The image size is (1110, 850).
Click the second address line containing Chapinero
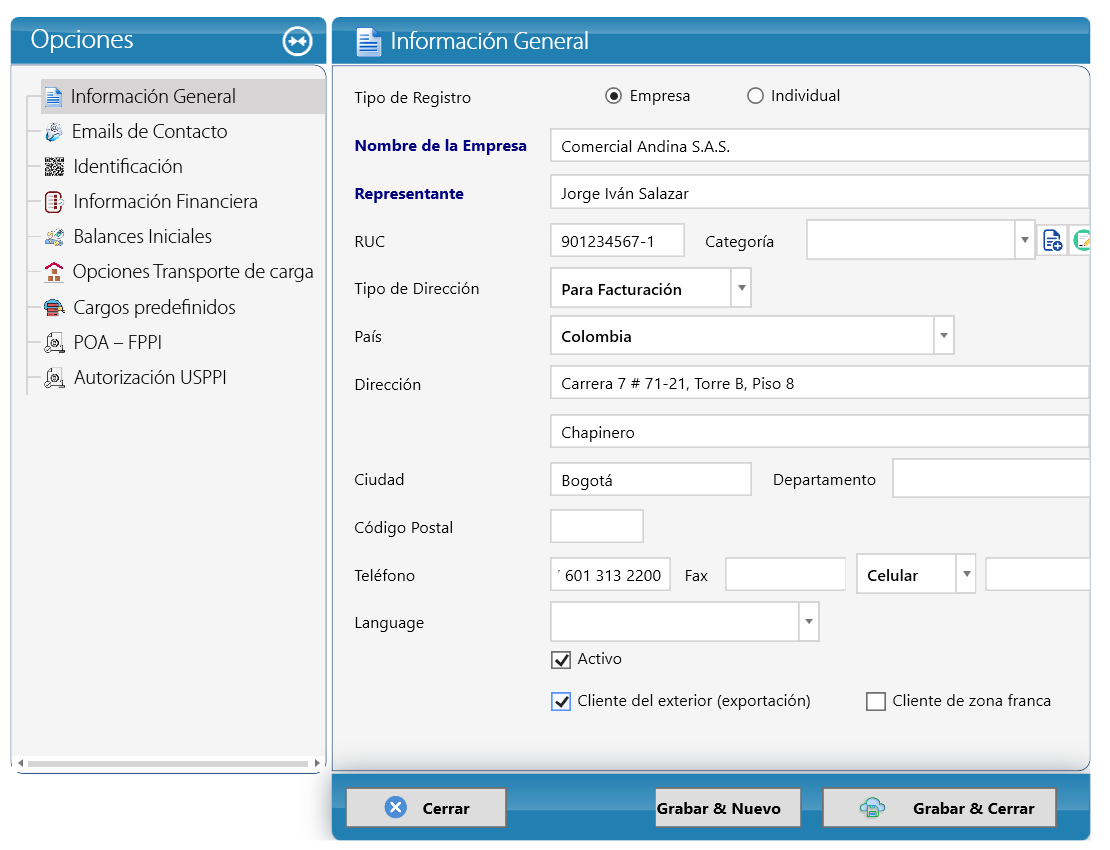pos(819,432)
